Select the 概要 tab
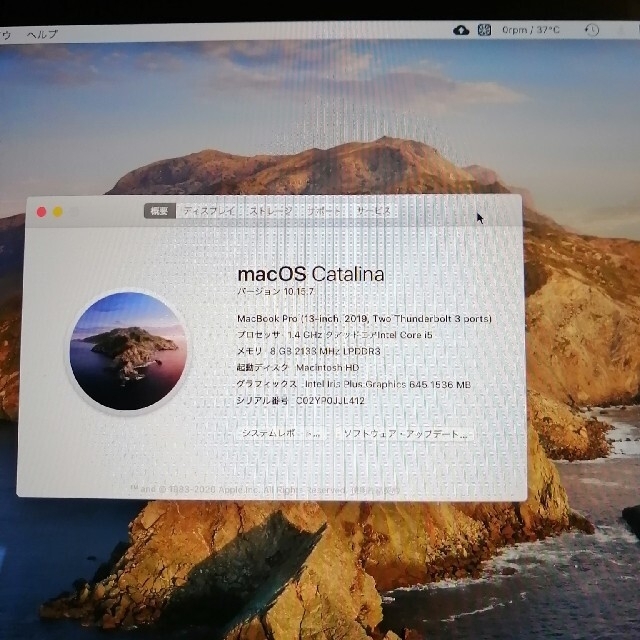The image size is (640, 640). tap(159, 211)
